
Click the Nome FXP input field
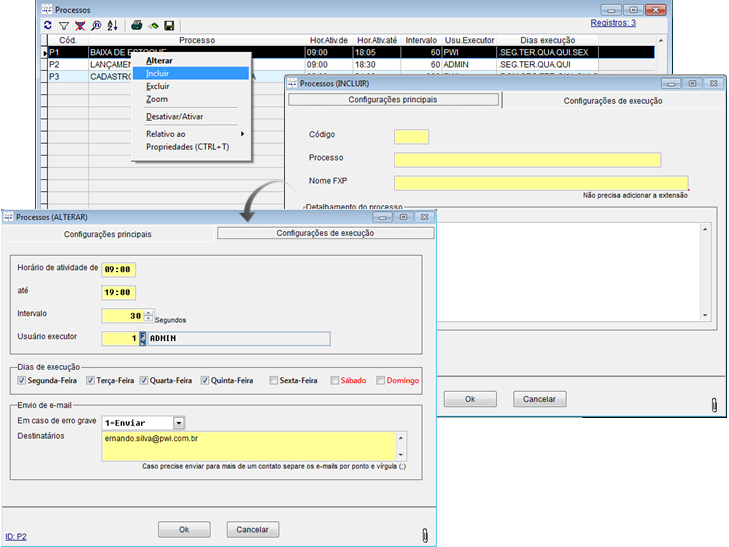(x=541, y=182)
